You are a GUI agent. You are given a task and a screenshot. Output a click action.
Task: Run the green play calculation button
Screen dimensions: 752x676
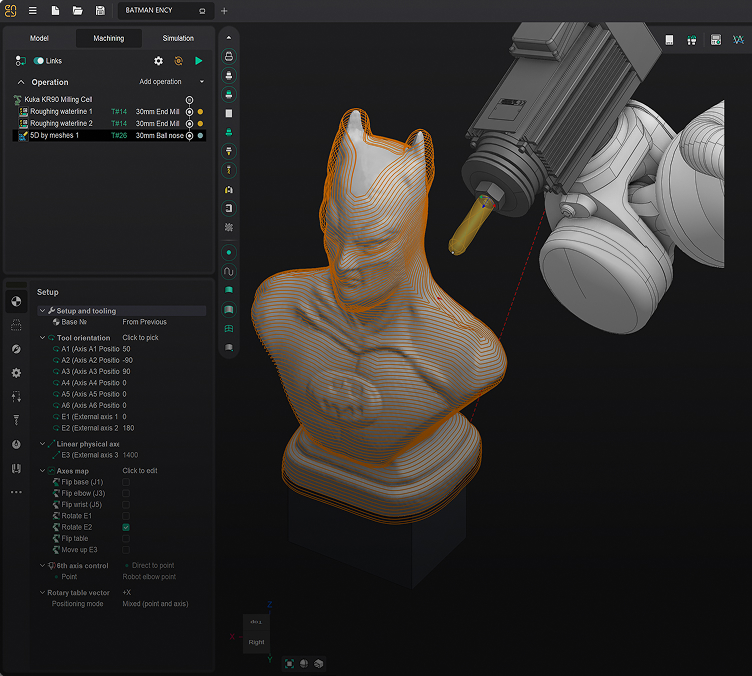199,61
